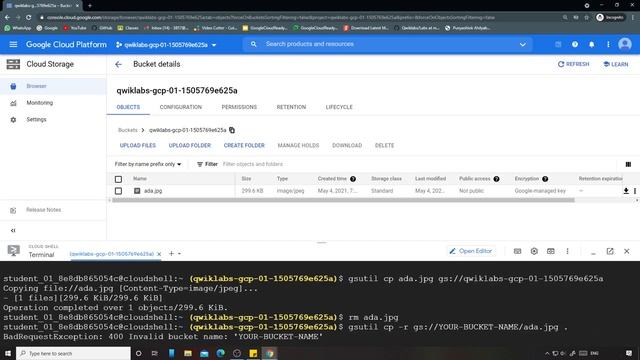Check the checkbox for ada.jpg
Image resolution: width=640 pixels, height=360 pixels.
click(118, 191)
